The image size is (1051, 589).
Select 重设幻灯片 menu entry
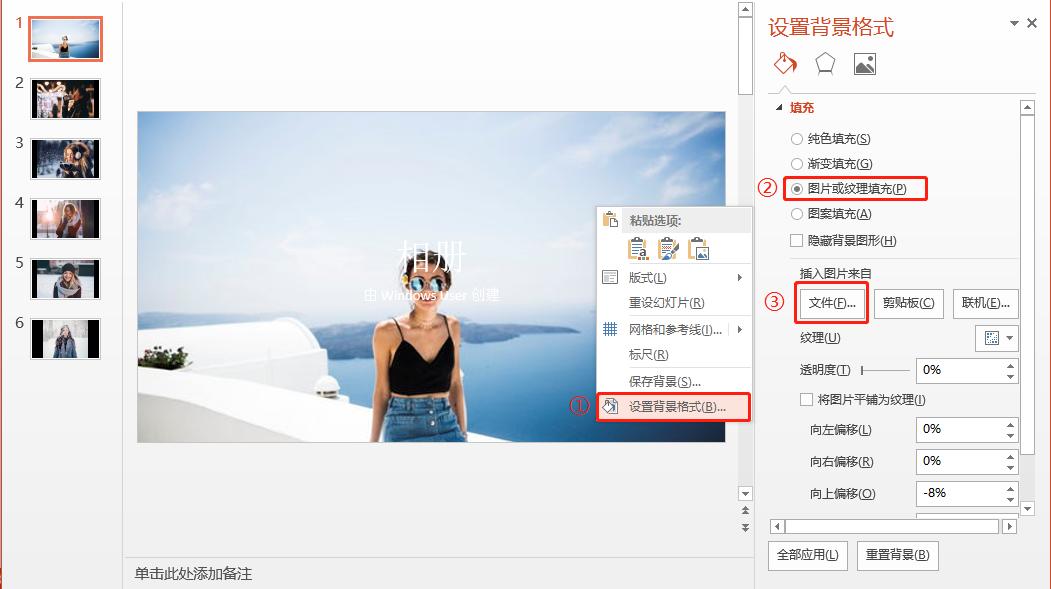point(674,303)
